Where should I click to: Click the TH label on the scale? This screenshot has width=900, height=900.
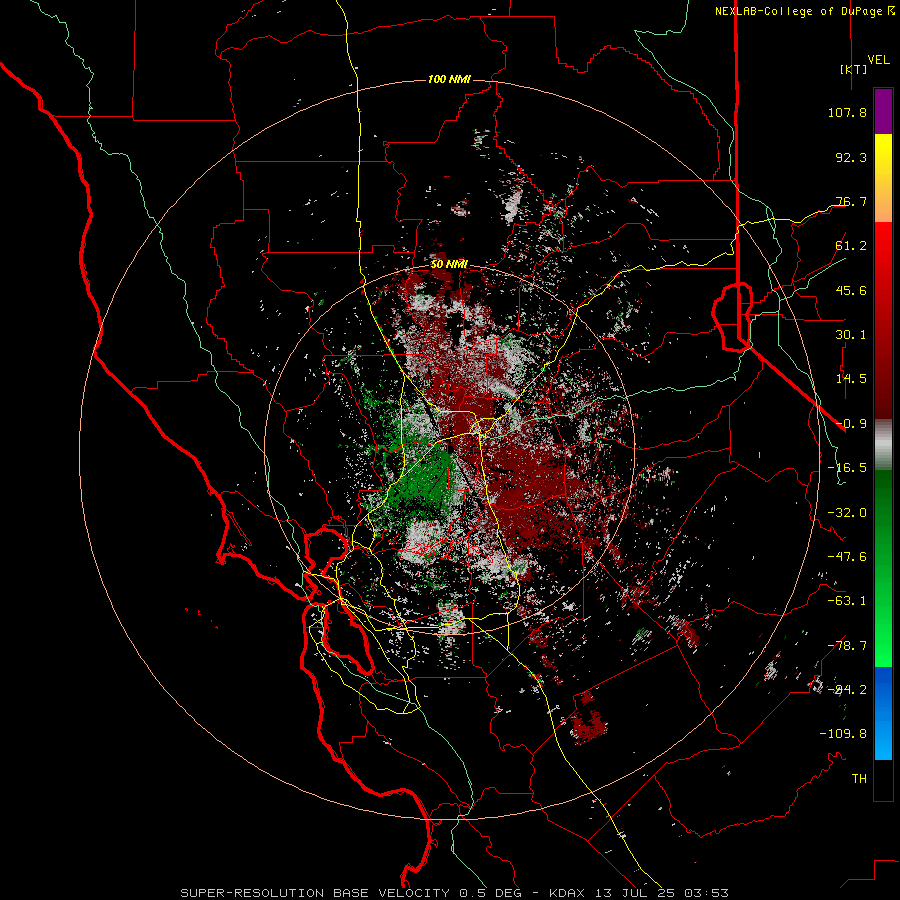coord(859,779)
